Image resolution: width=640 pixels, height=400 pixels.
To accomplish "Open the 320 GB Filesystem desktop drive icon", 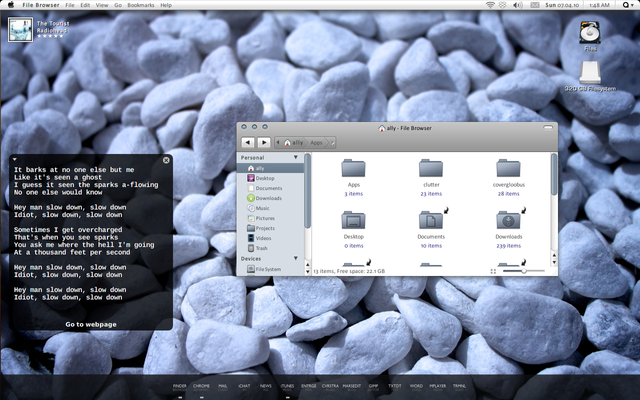I will 590,72.
